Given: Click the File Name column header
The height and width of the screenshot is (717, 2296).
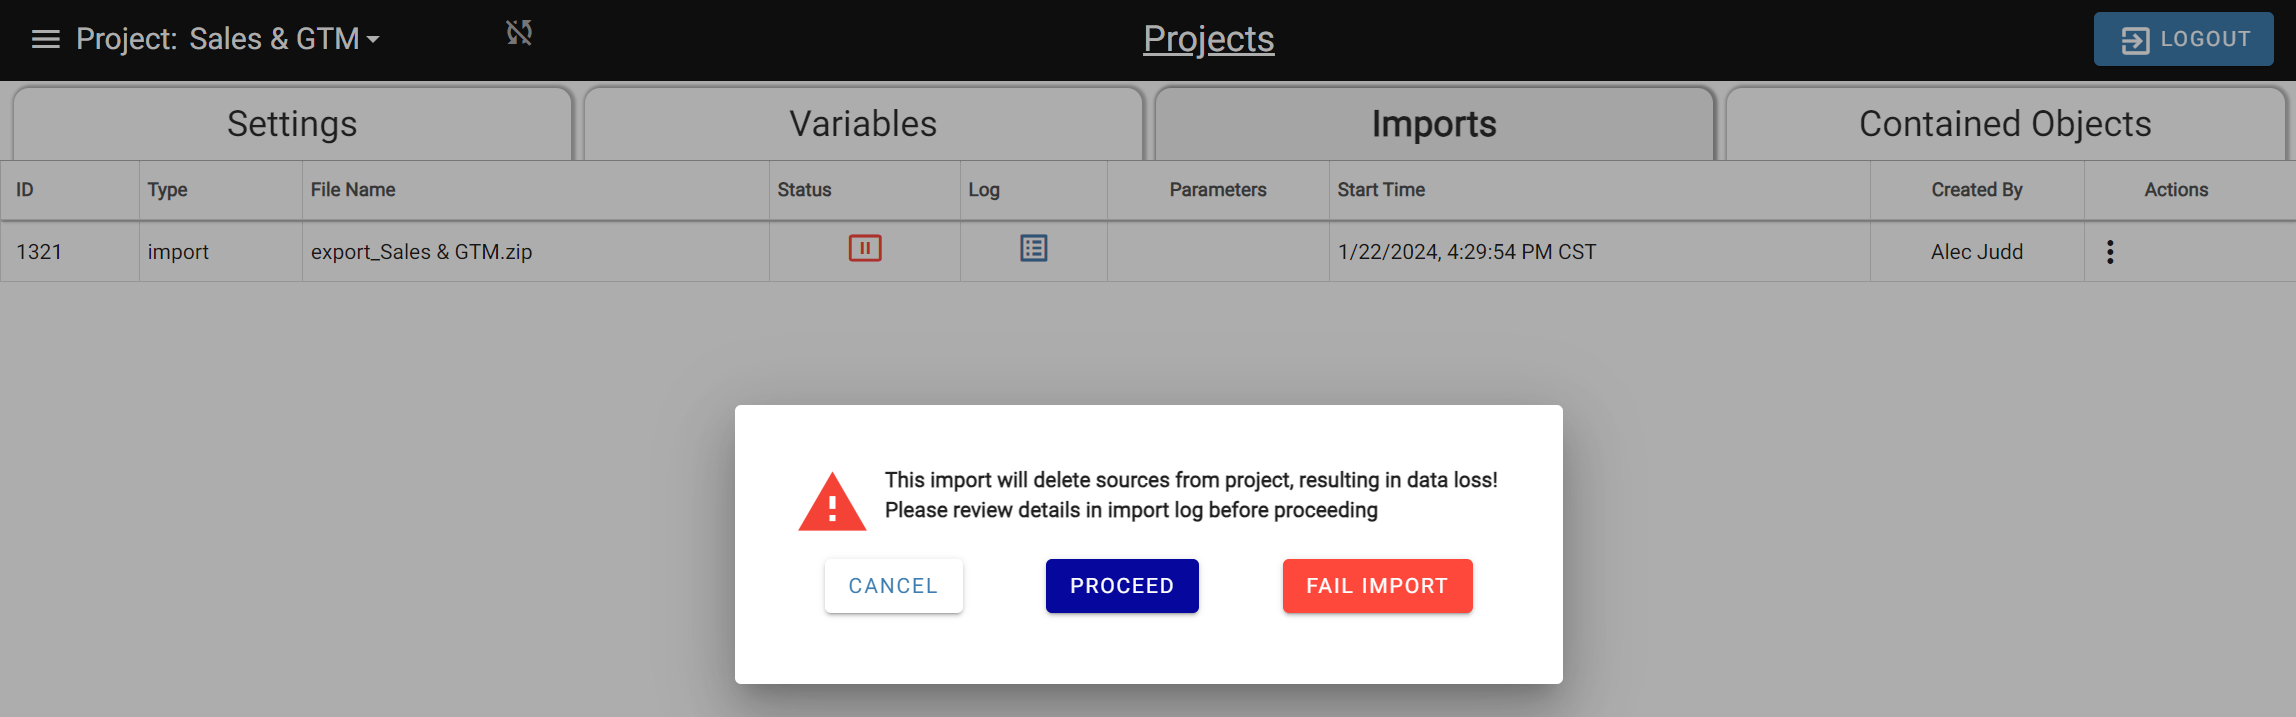Looking at the screenshot, I should [353, 190].
